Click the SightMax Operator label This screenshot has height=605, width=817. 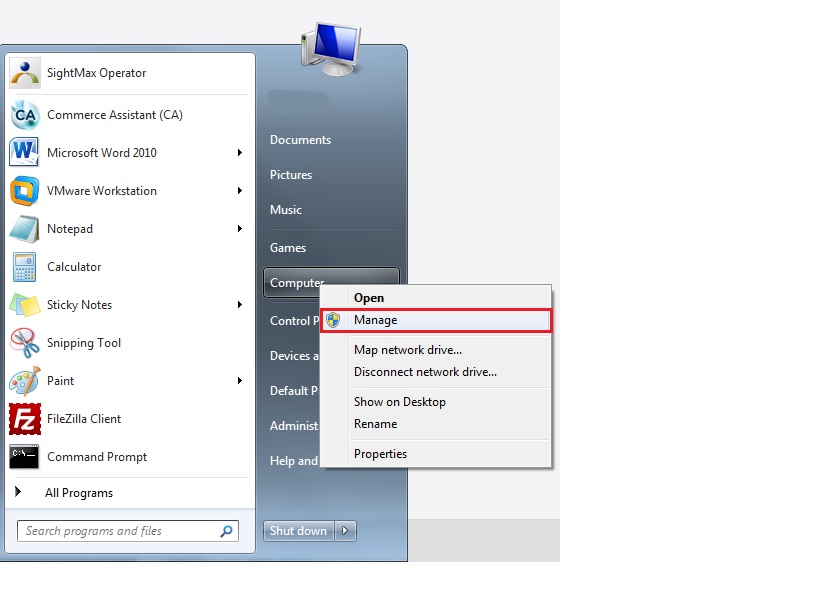[96, 73]
